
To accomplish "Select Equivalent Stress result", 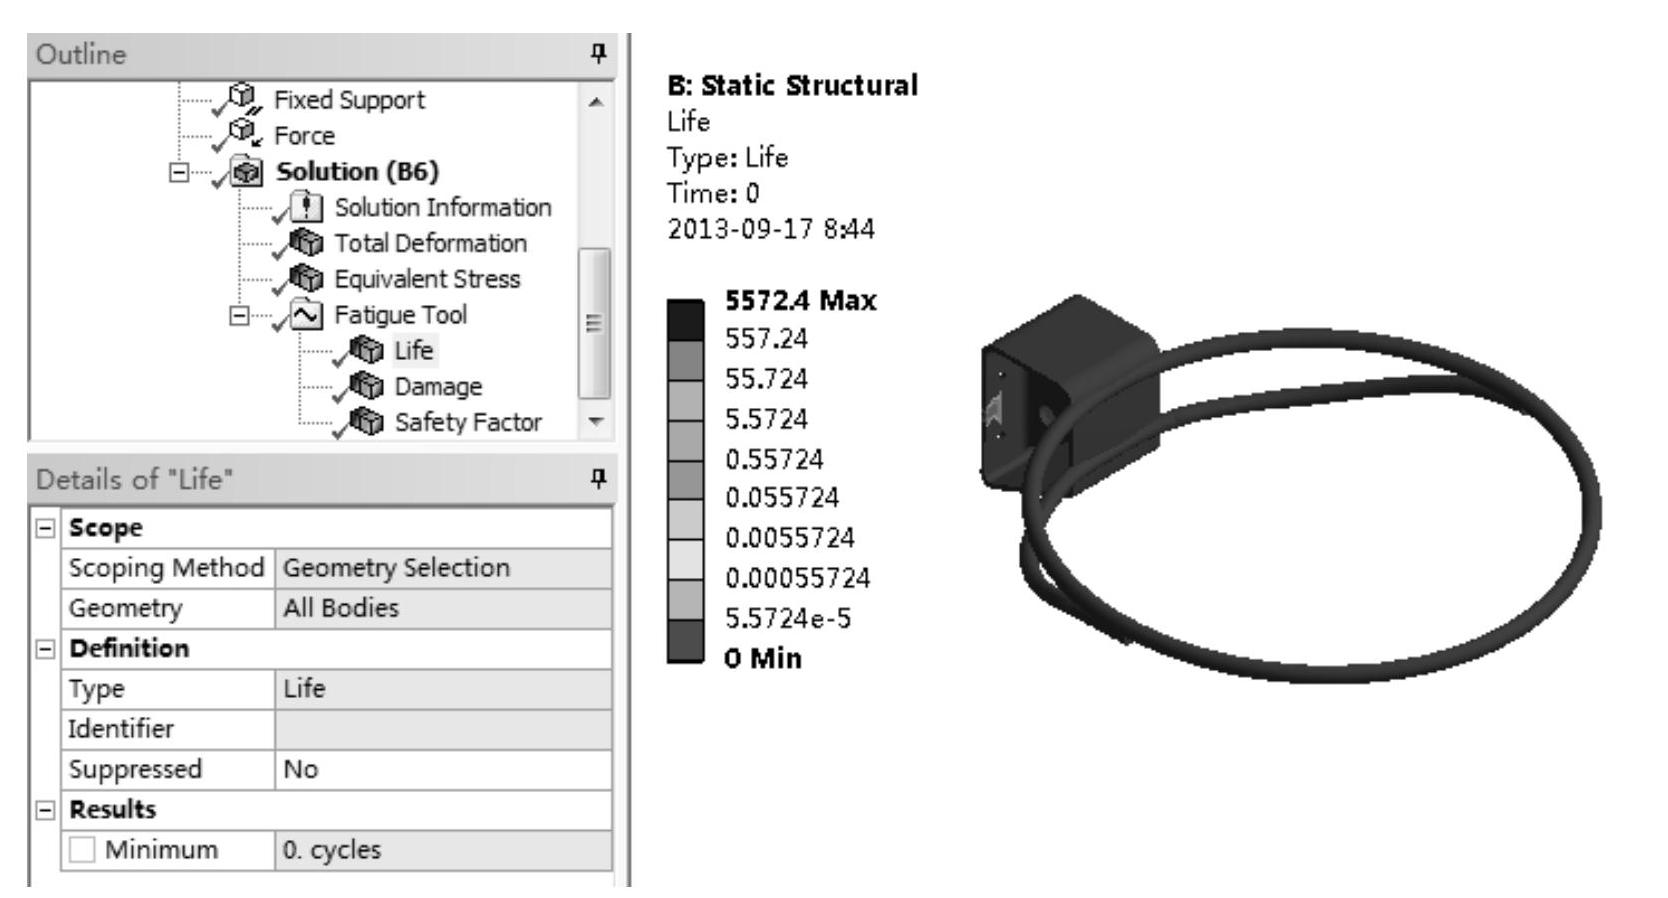I will tap(427, 280).
